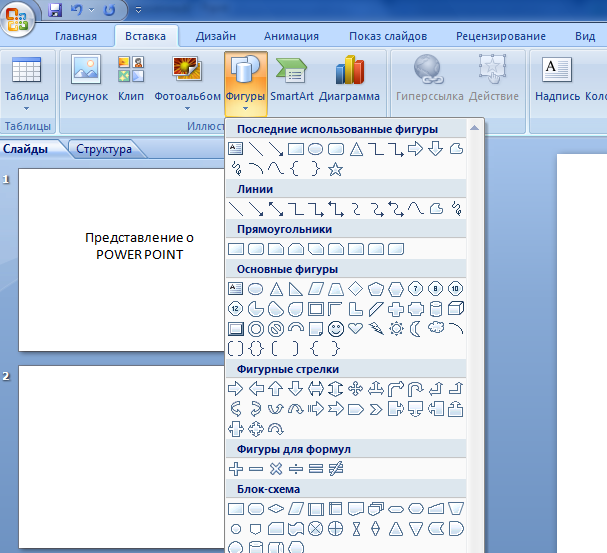The width and height of the screenshot is (607, 553).
Task: Insert a text box with the Надпись button
Action: click(x=557, y=79)
